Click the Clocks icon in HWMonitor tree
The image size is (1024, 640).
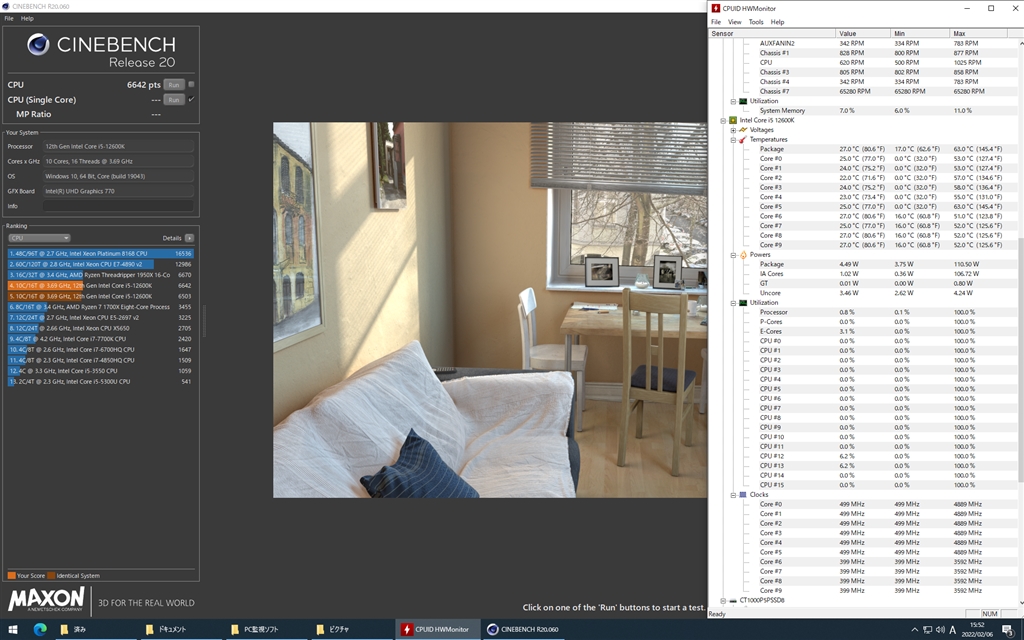[743, 494]
